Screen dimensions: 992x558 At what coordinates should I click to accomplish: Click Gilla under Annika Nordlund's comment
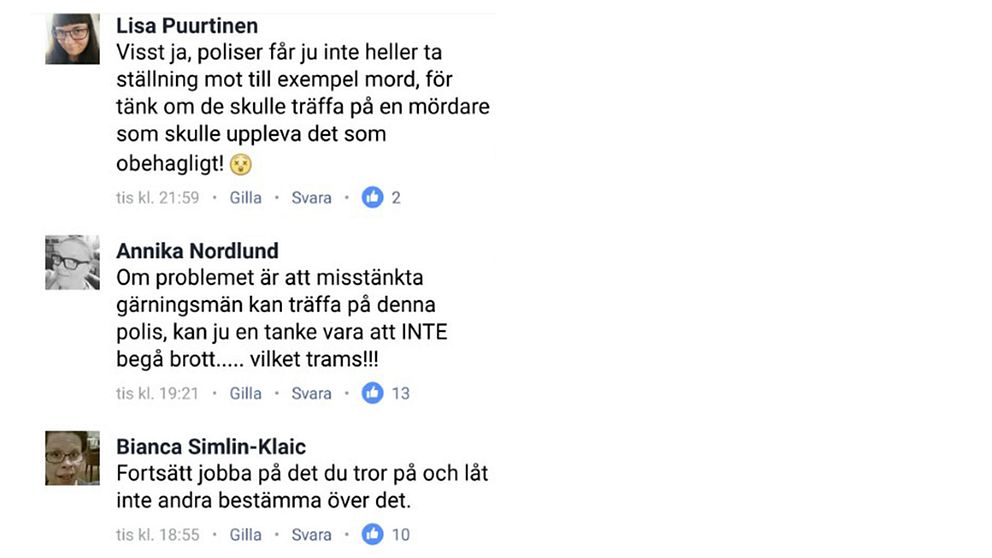tap(245, 394)
